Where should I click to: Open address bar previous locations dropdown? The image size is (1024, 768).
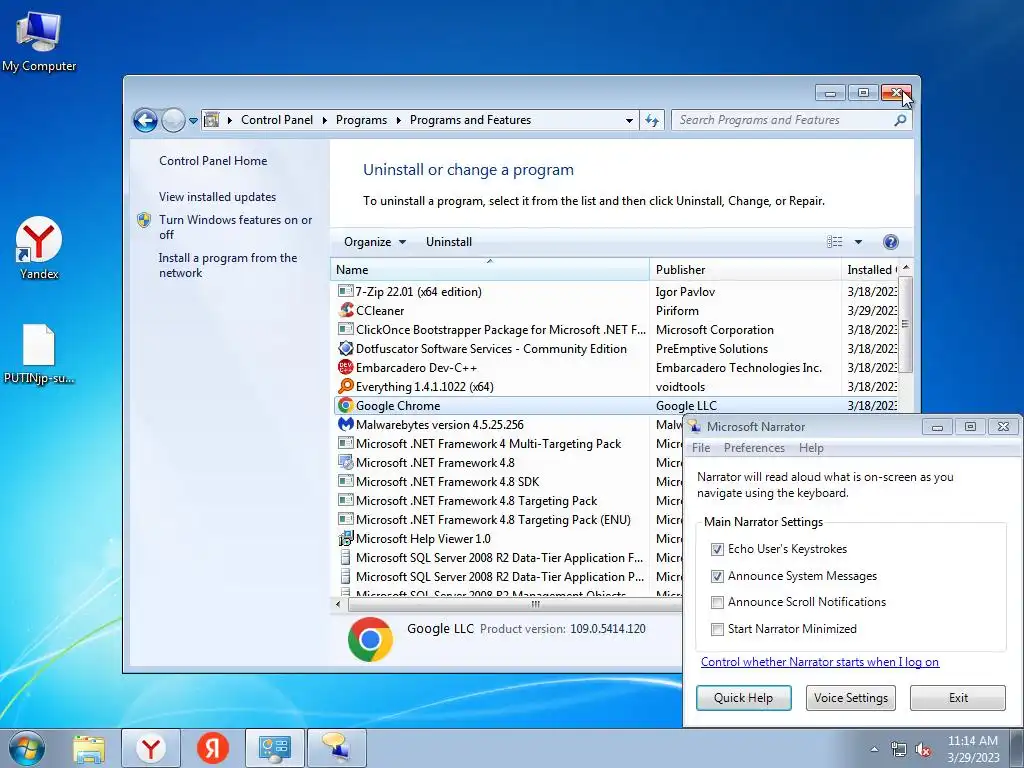(x=629, y=121)
